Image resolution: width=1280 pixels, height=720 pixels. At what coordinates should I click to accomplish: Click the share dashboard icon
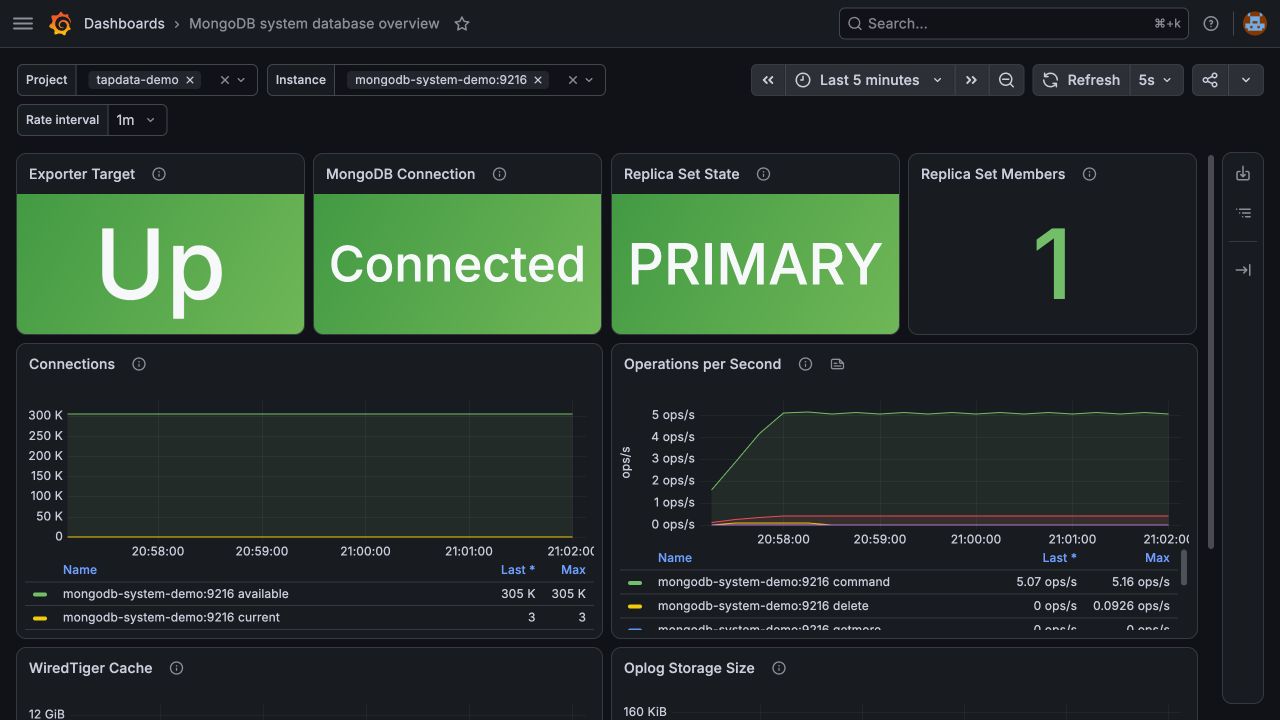click(1210, 80)
